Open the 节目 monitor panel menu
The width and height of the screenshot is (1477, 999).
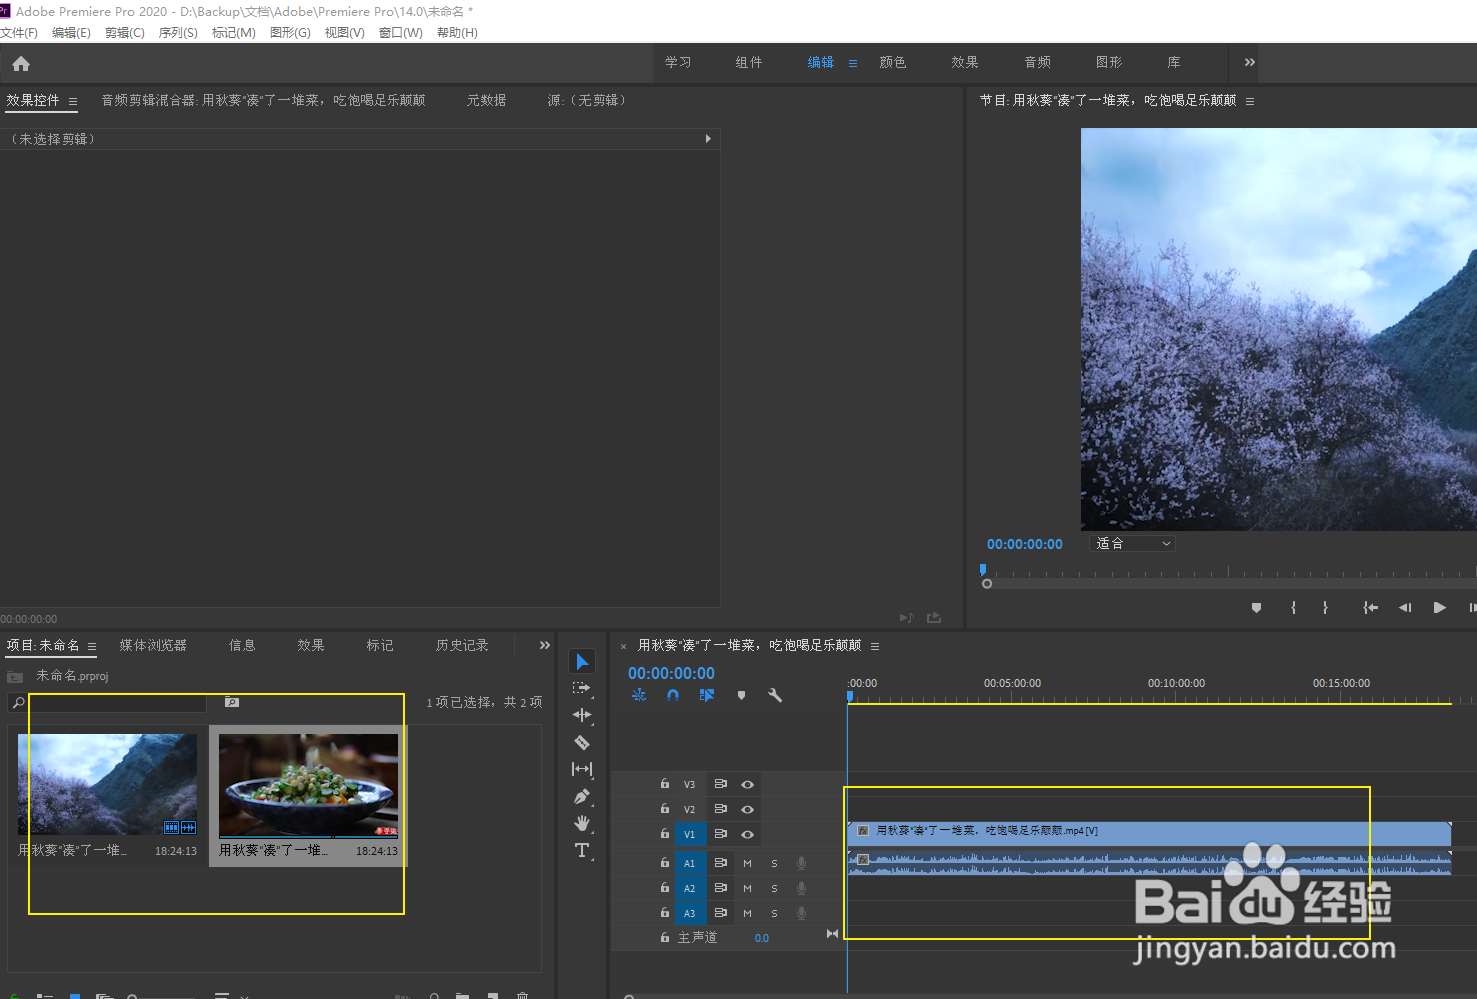pyautogui.click(x=1250, y=101)
